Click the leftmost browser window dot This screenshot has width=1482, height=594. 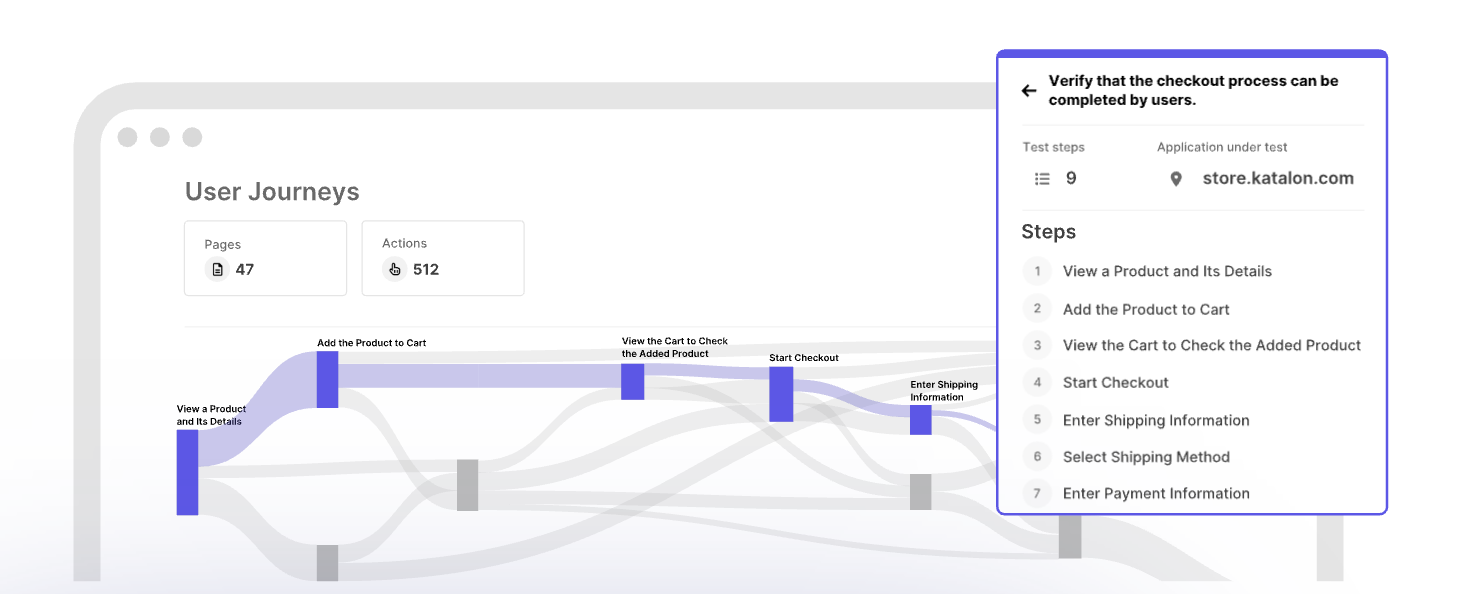coord(128,137)
